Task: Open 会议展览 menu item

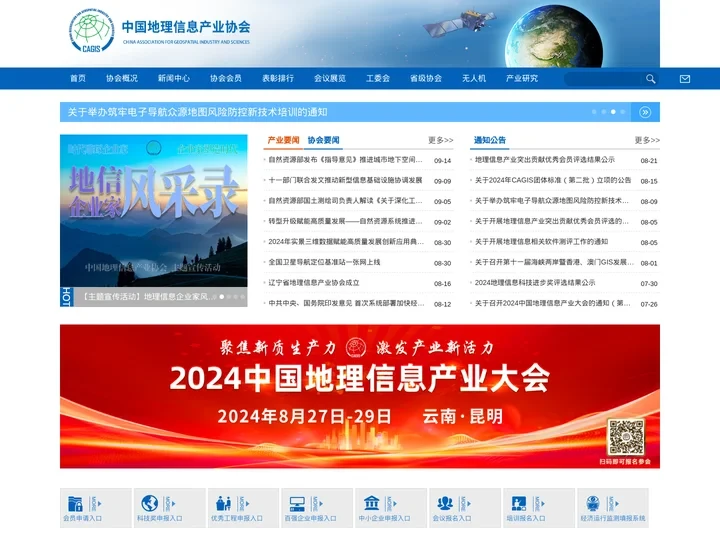Action: [x=330, y=79]
